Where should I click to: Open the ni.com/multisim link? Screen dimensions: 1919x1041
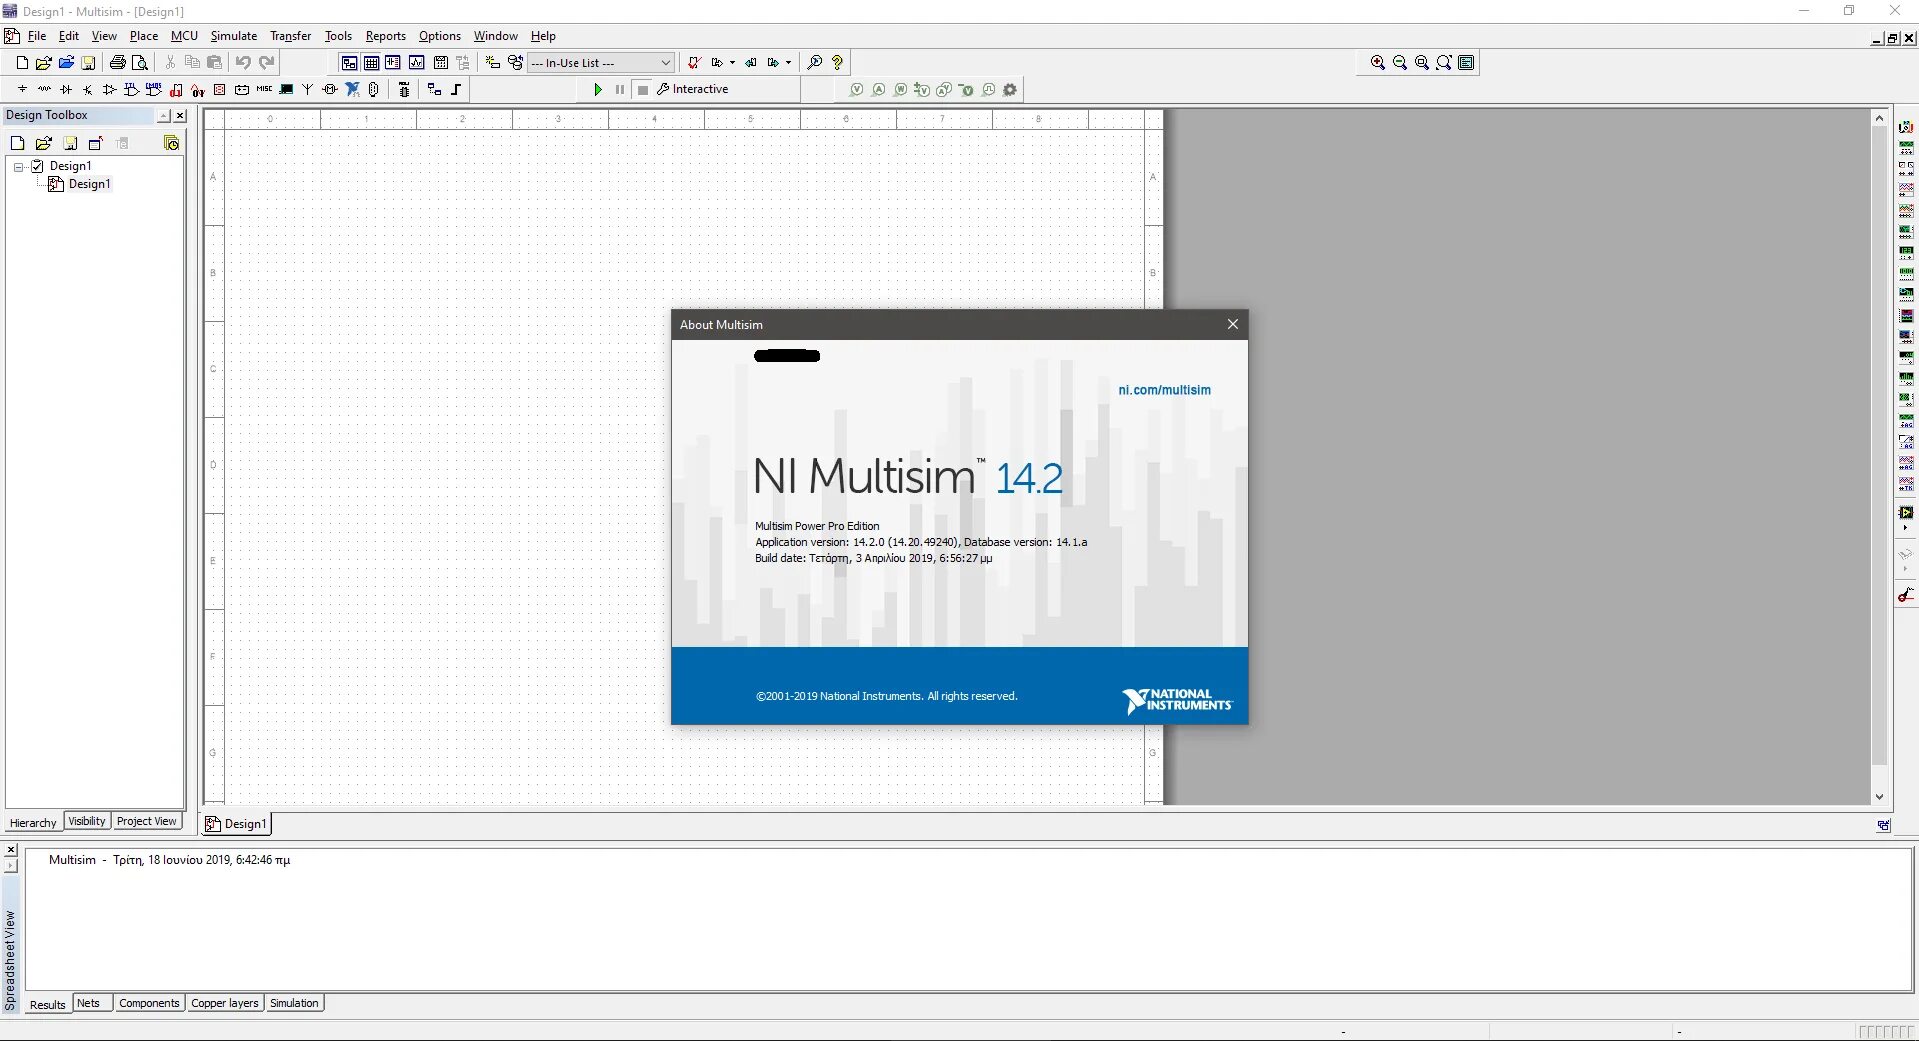(x=1165, y=390)
